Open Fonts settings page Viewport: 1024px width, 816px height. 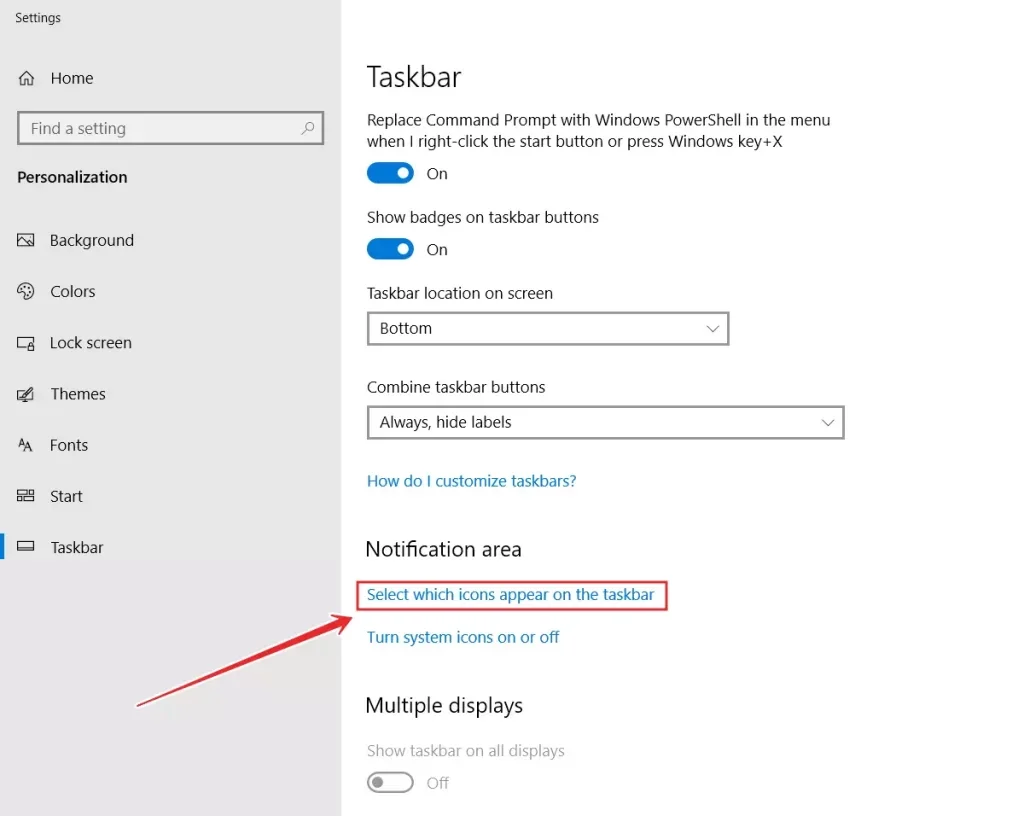69,445
